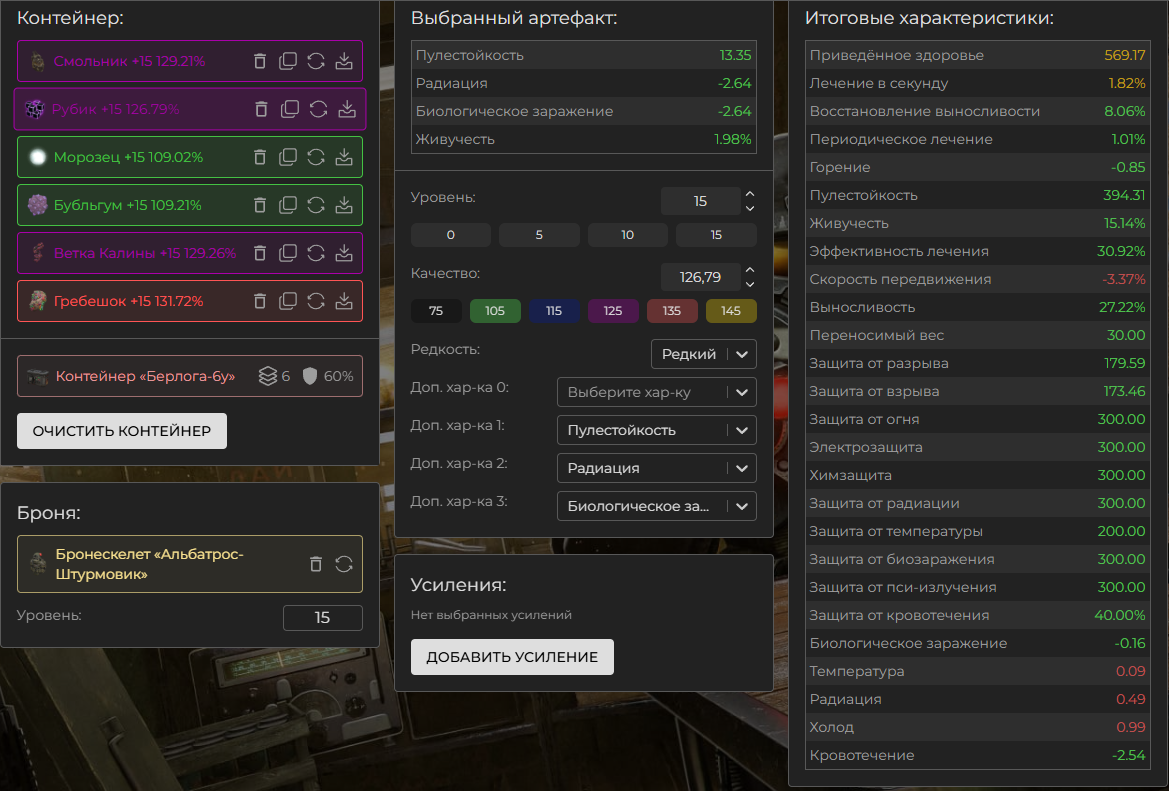
Task: Click the Скорость передвижения stat row
Action: pos(977,279)
